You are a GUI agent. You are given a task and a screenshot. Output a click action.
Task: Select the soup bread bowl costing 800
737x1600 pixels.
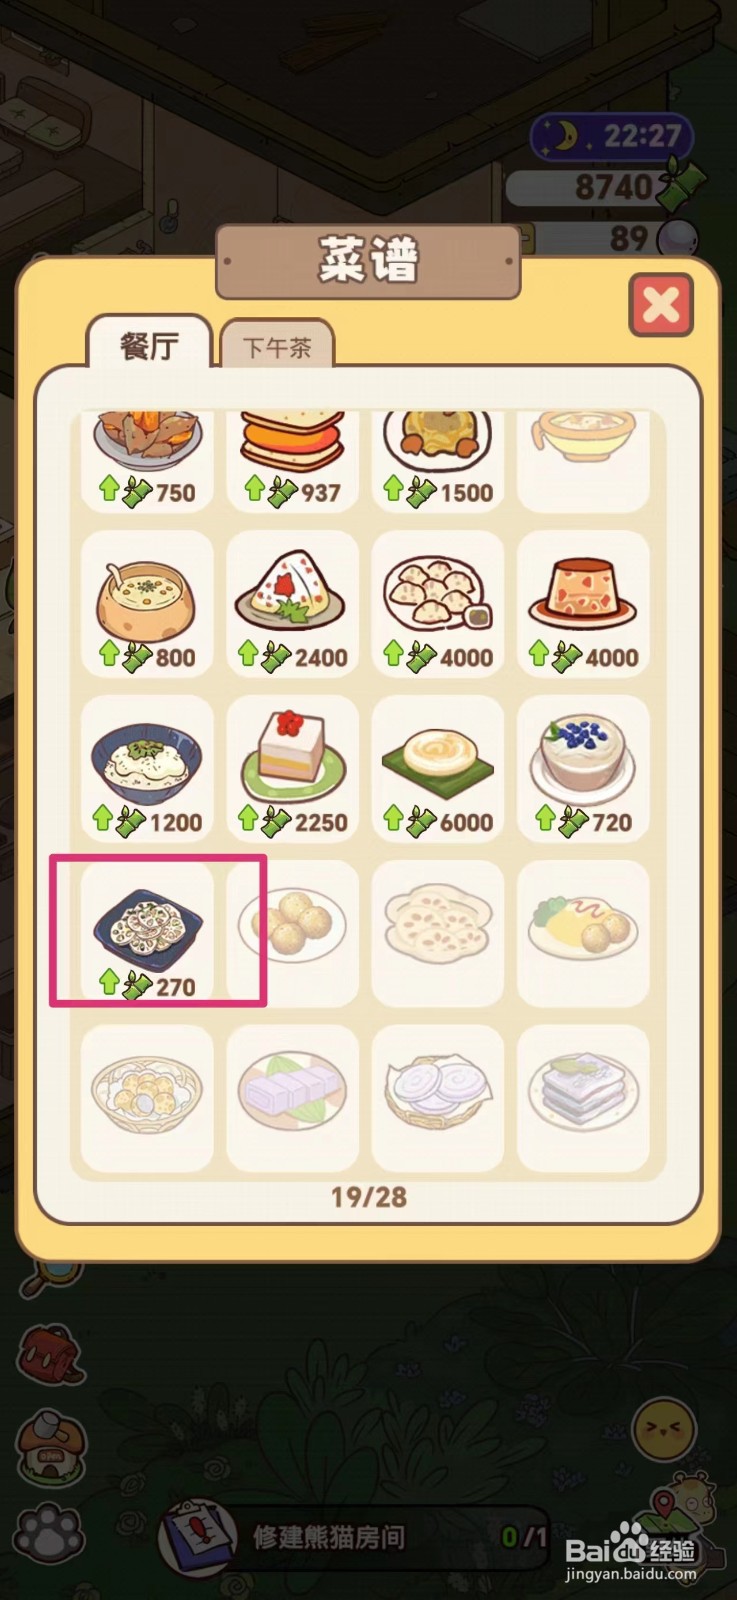point(148,602)
